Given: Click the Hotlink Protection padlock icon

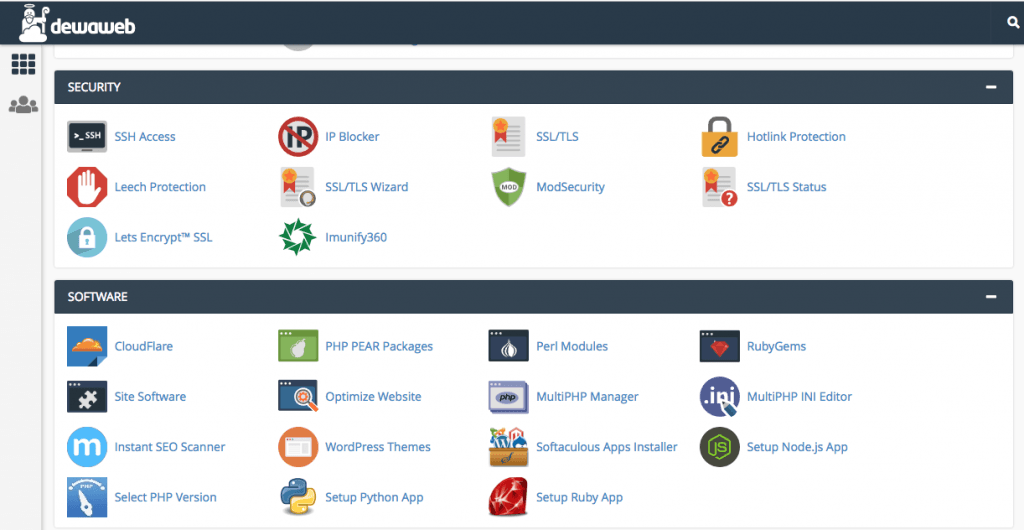Looking at the screenshot, I should 720,136.
